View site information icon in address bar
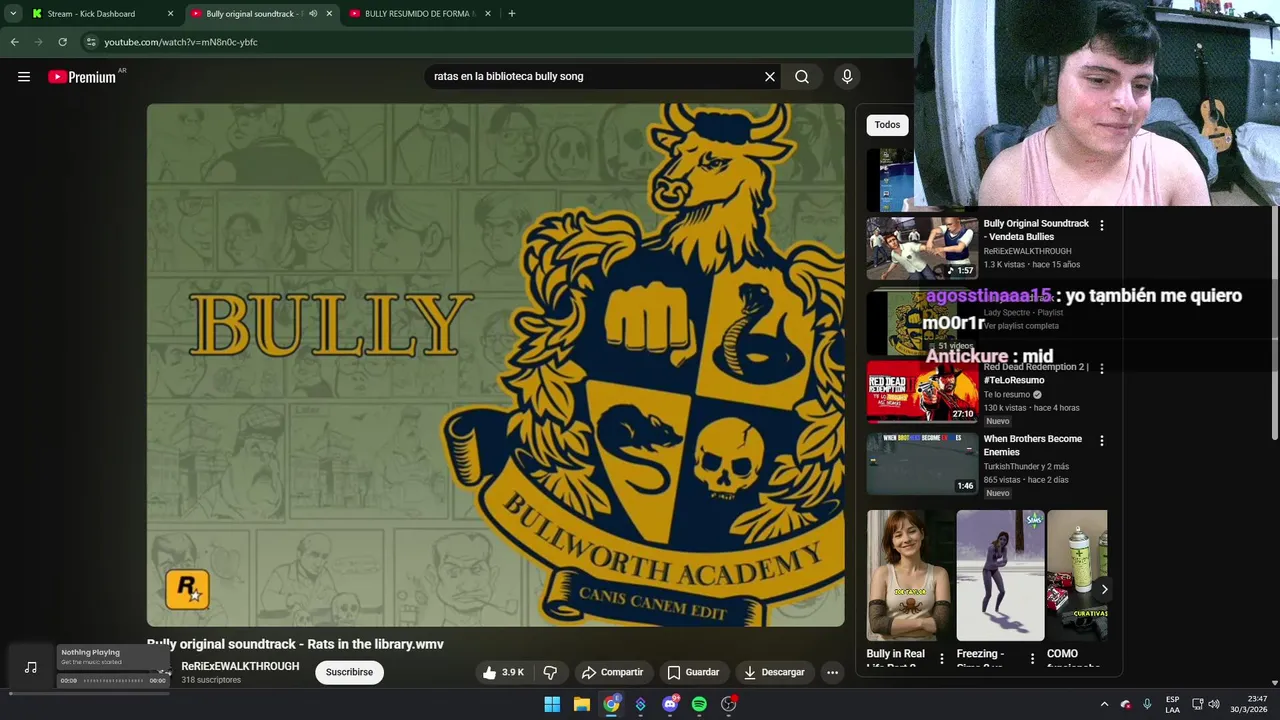Screen dimensions: 1280x720 (91, 42)
